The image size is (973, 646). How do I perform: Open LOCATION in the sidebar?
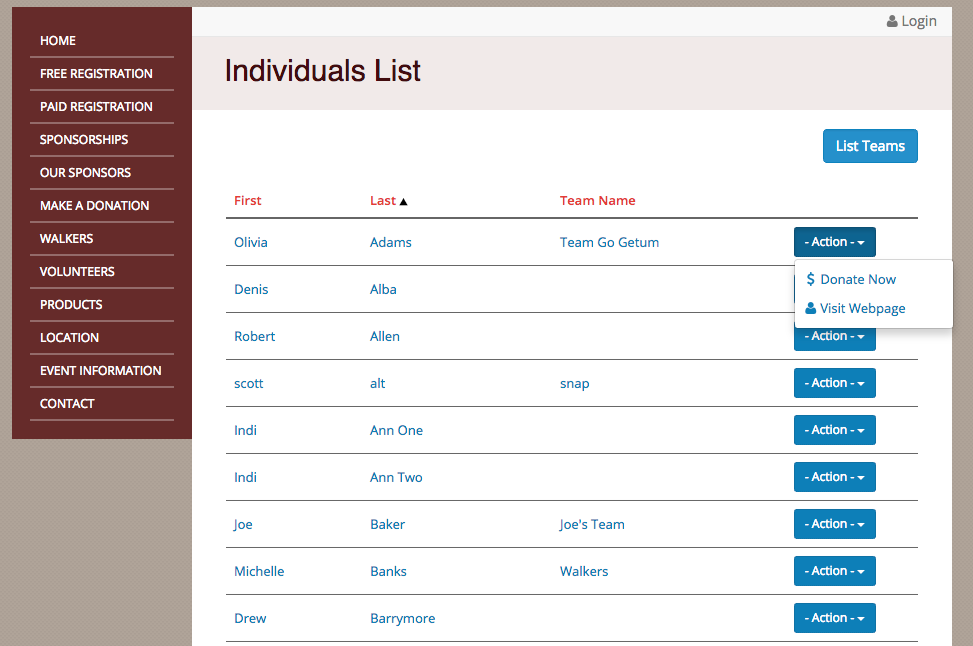(x=69, y=338)
